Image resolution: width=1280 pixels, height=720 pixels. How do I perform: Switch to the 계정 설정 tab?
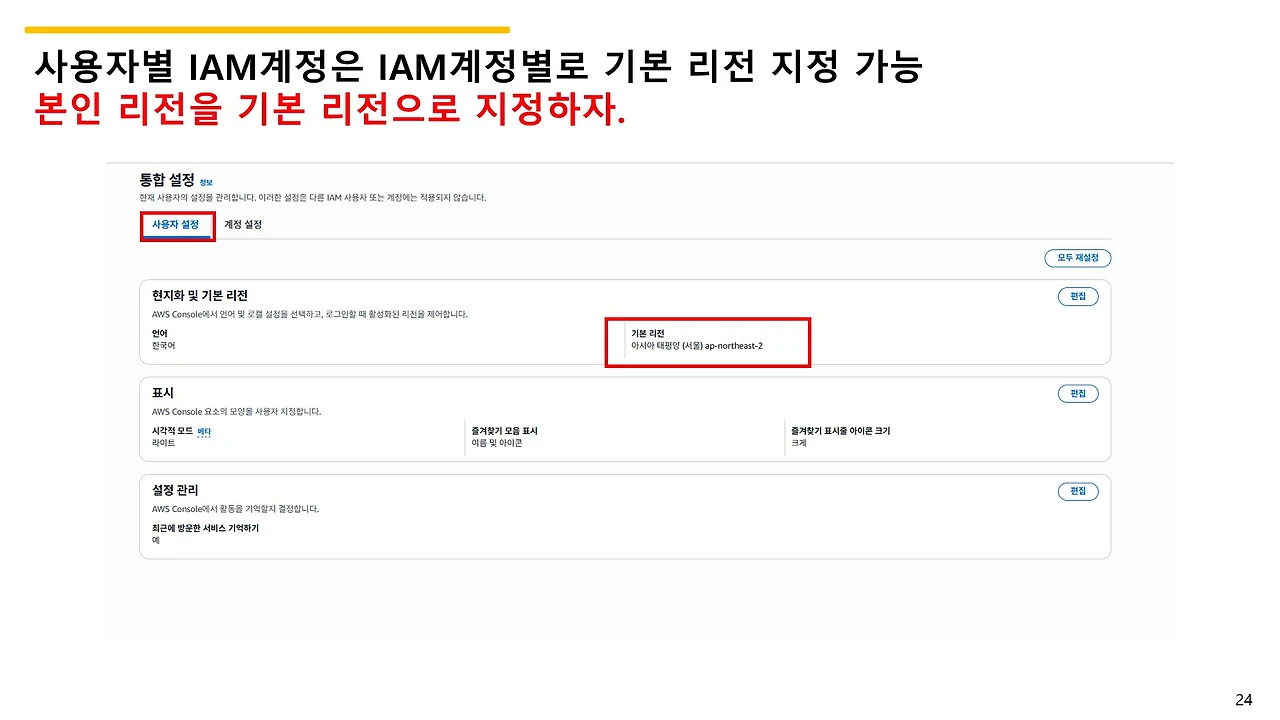[x=242, y=225]
